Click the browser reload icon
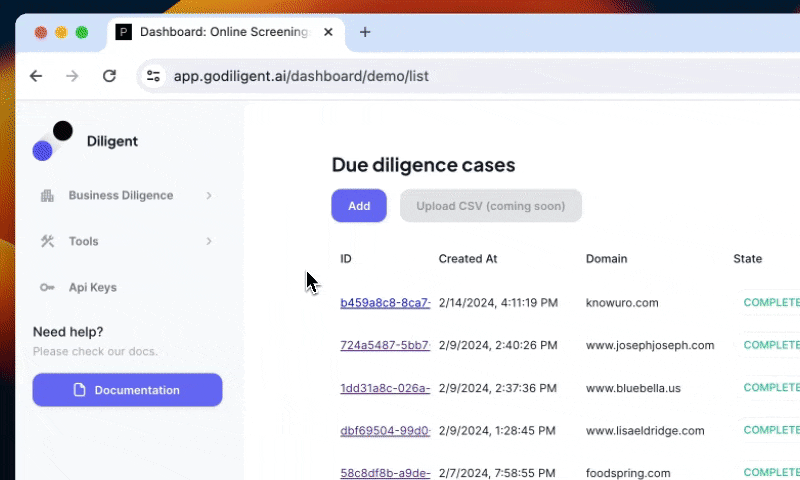 pos(110,76)
